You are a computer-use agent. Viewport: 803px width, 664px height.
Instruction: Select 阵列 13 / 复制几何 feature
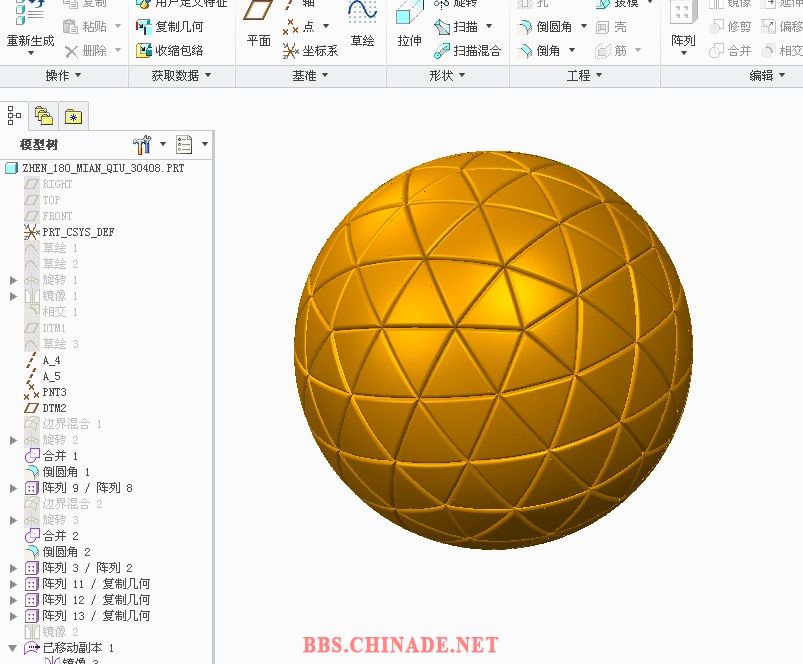pyautogui.click(x=88, y=616)
